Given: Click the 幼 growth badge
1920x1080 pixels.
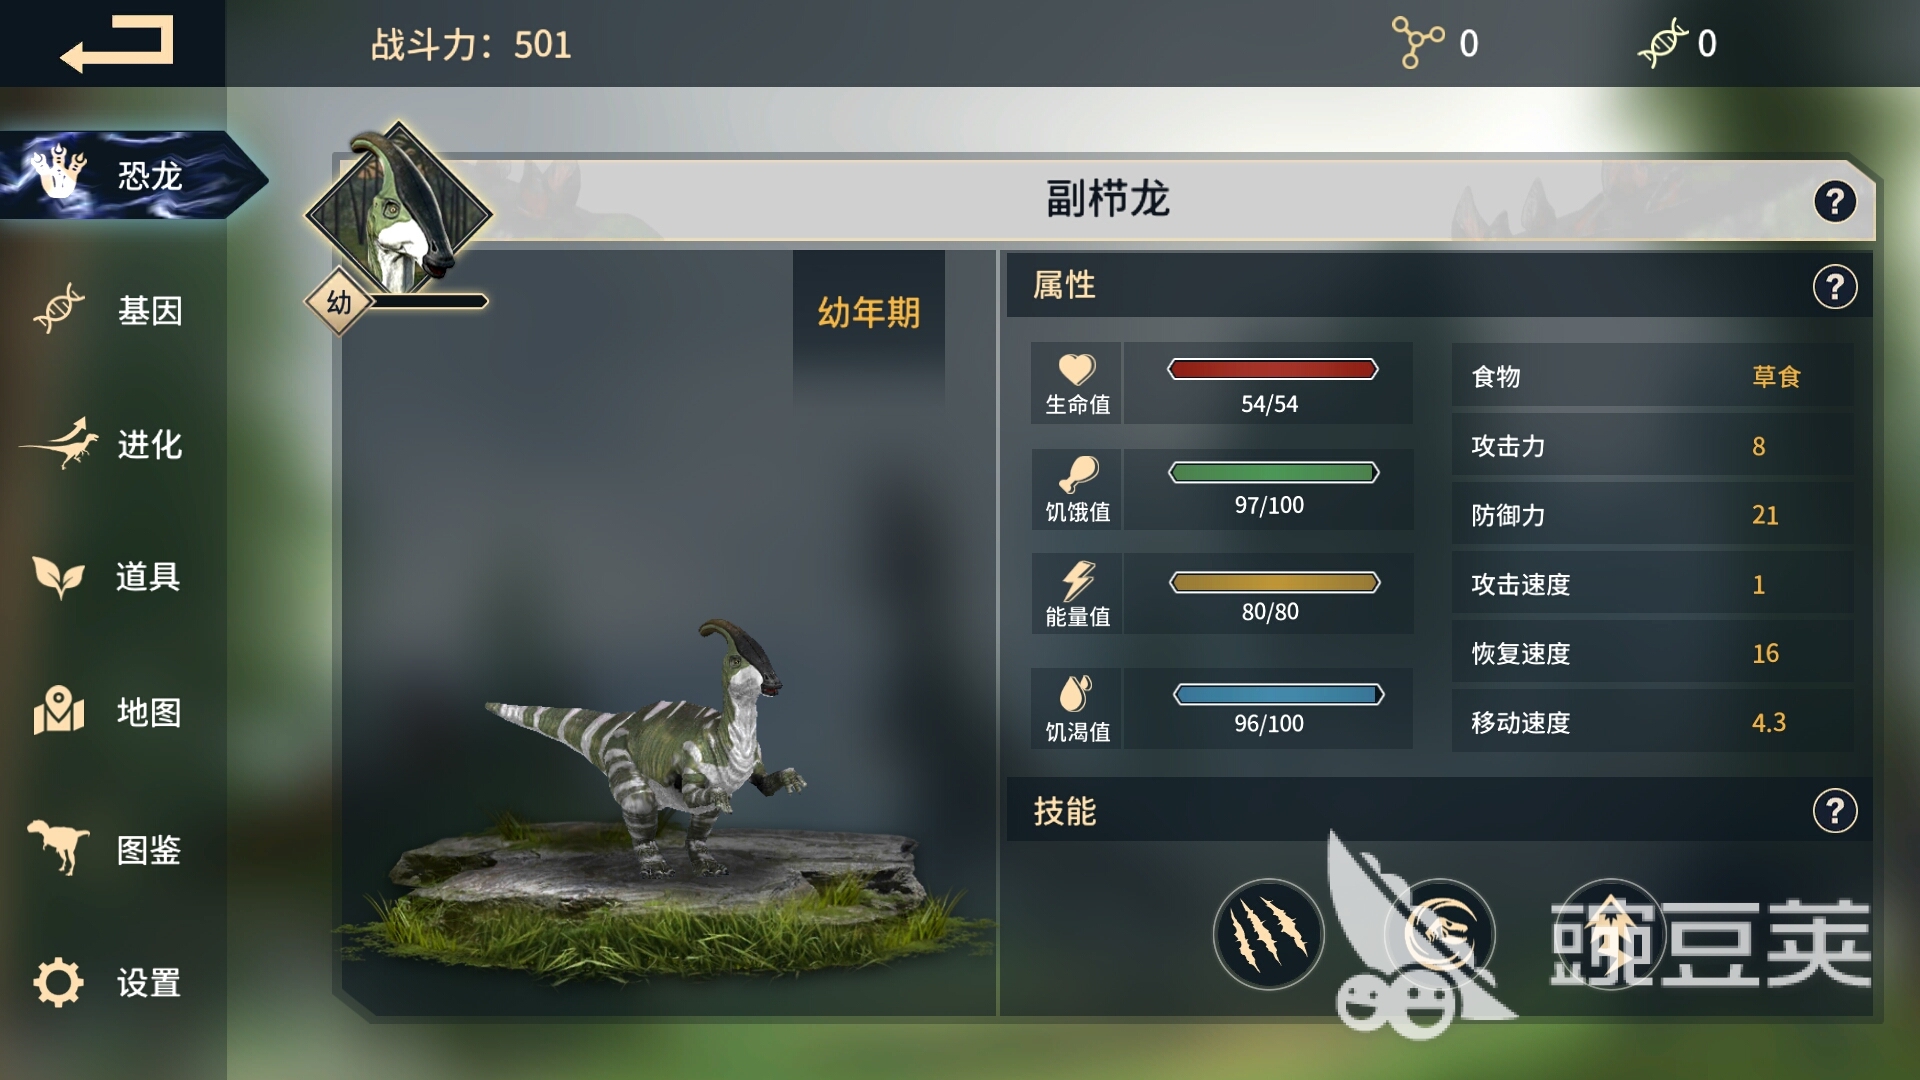Looking at the screenshot, I should point(339,302).
